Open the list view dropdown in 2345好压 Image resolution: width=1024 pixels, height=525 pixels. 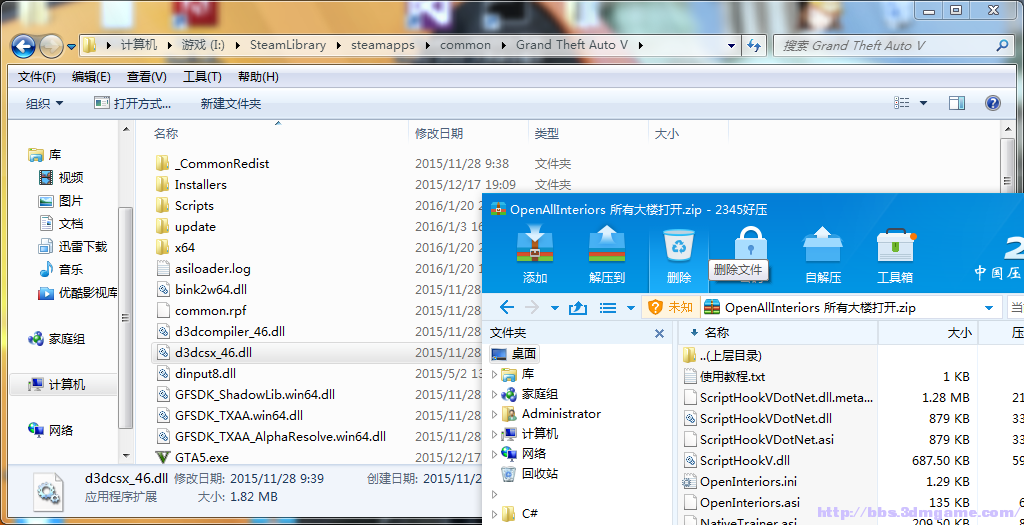tap(631, 308)
